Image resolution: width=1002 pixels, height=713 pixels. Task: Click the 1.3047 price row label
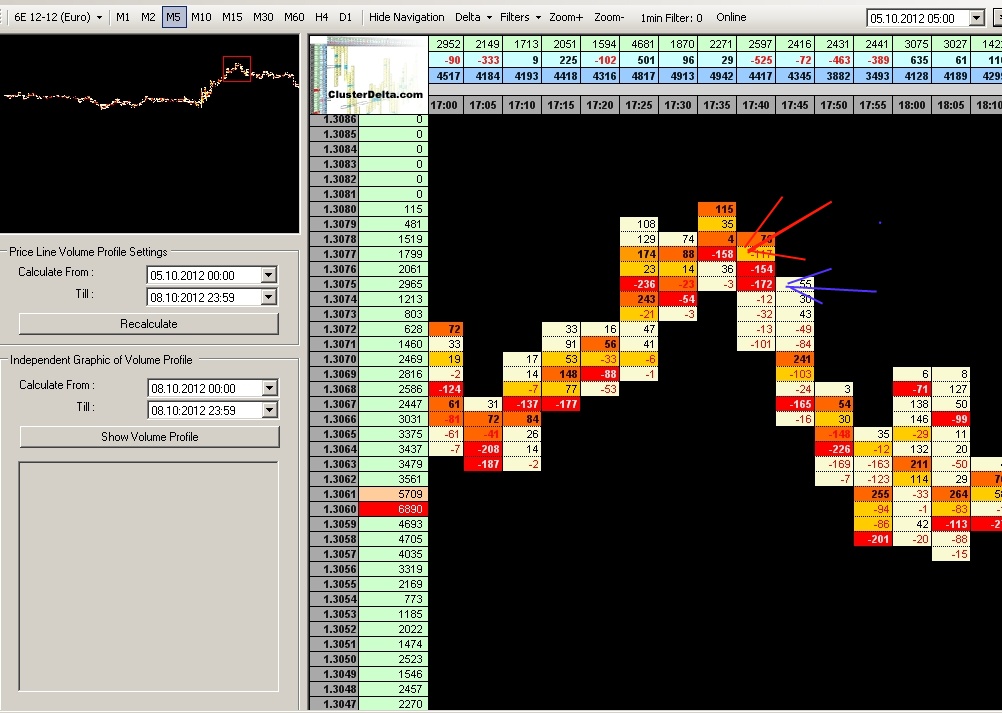coord(334,704)
